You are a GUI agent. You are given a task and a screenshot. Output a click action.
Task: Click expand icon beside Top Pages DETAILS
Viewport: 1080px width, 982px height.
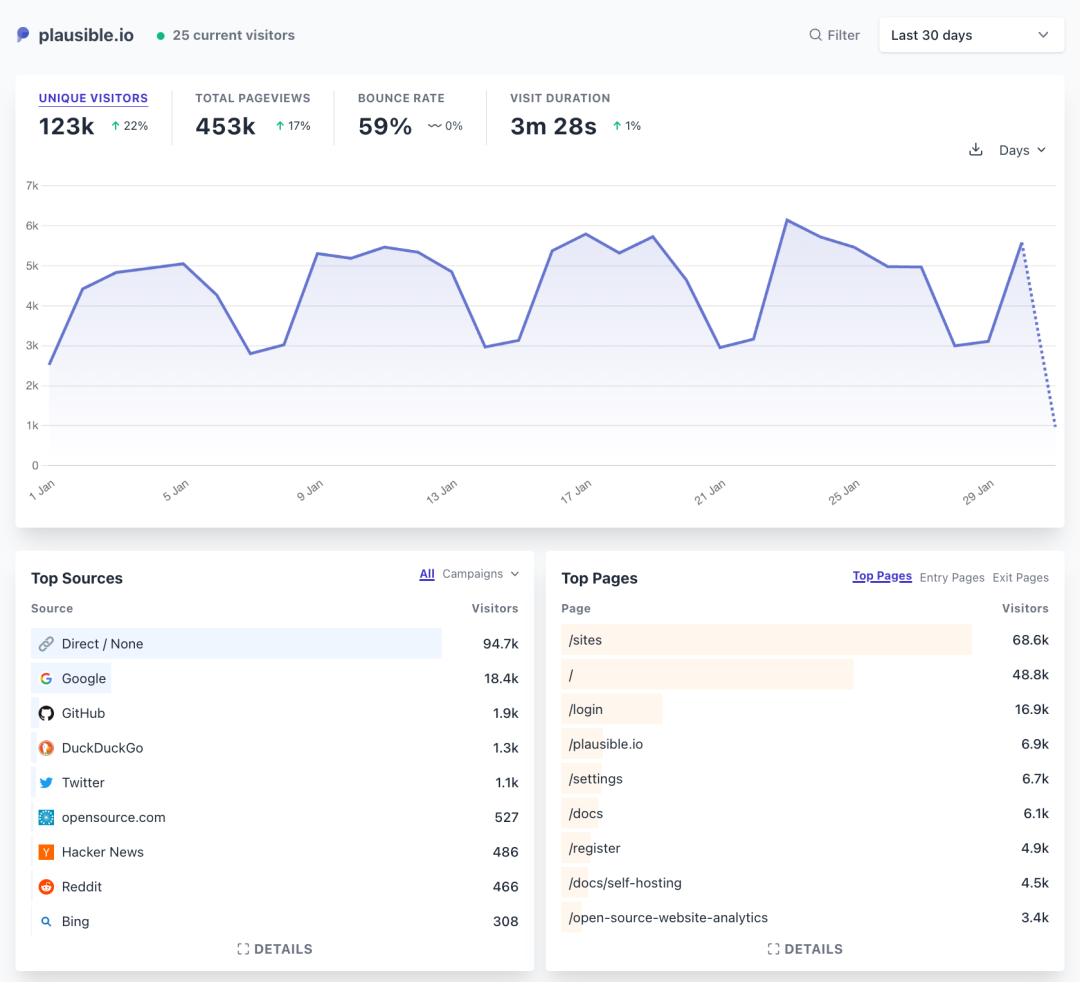tap(773, 949)
